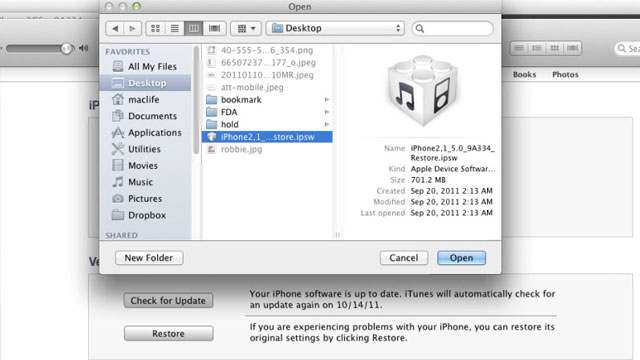Viewport: 640px width, 360px height.
Task: Click the maclife house icon
Action: 118,99
